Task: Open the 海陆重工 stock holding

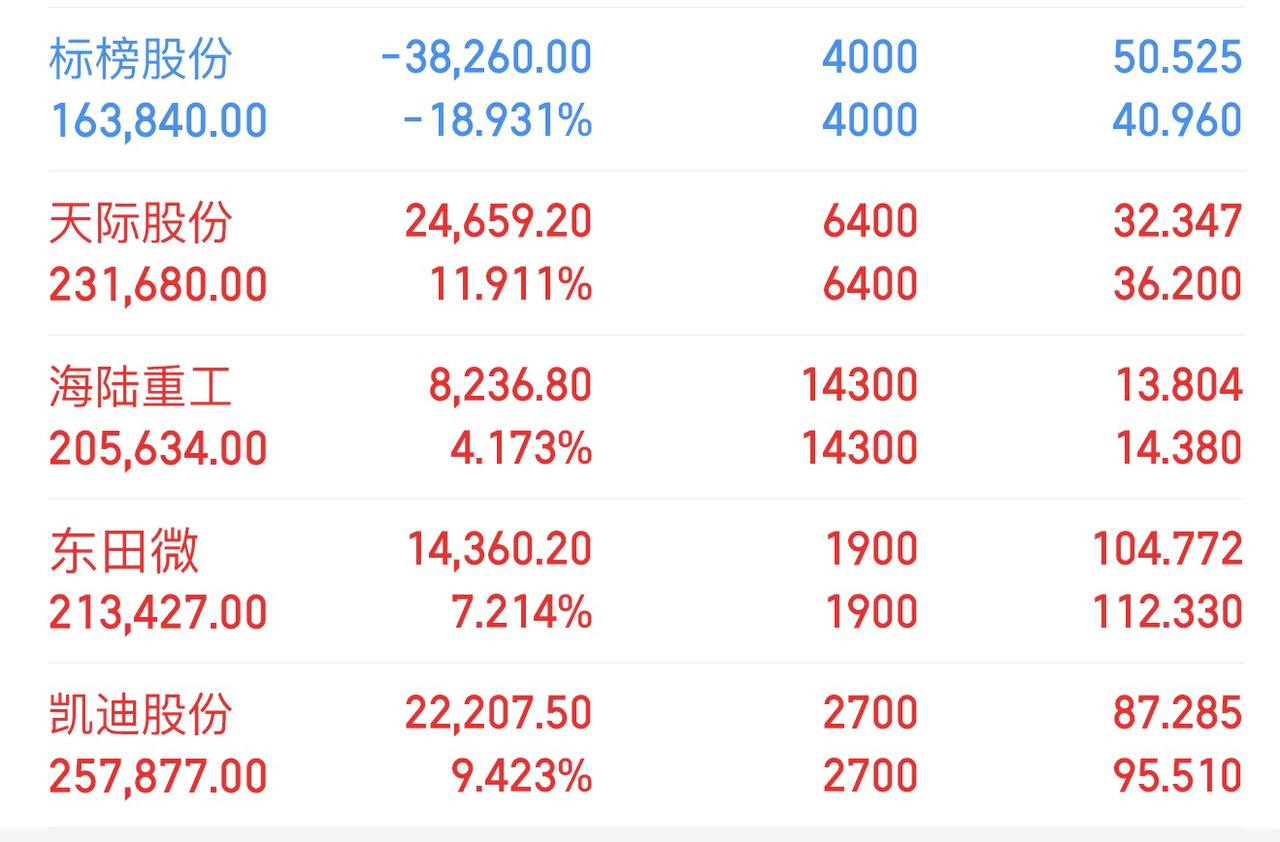Action: [x=140, y=386]
